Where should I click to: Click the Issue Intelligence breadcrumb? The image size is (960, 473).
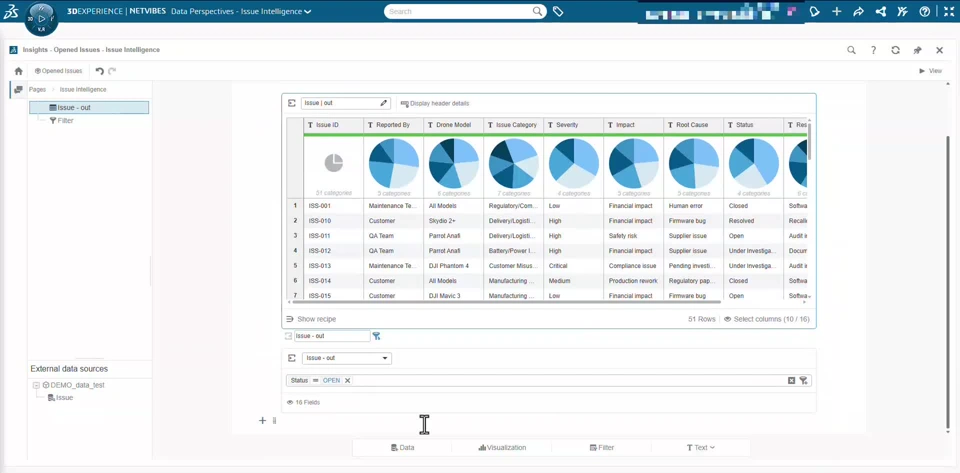coord(83,89)
